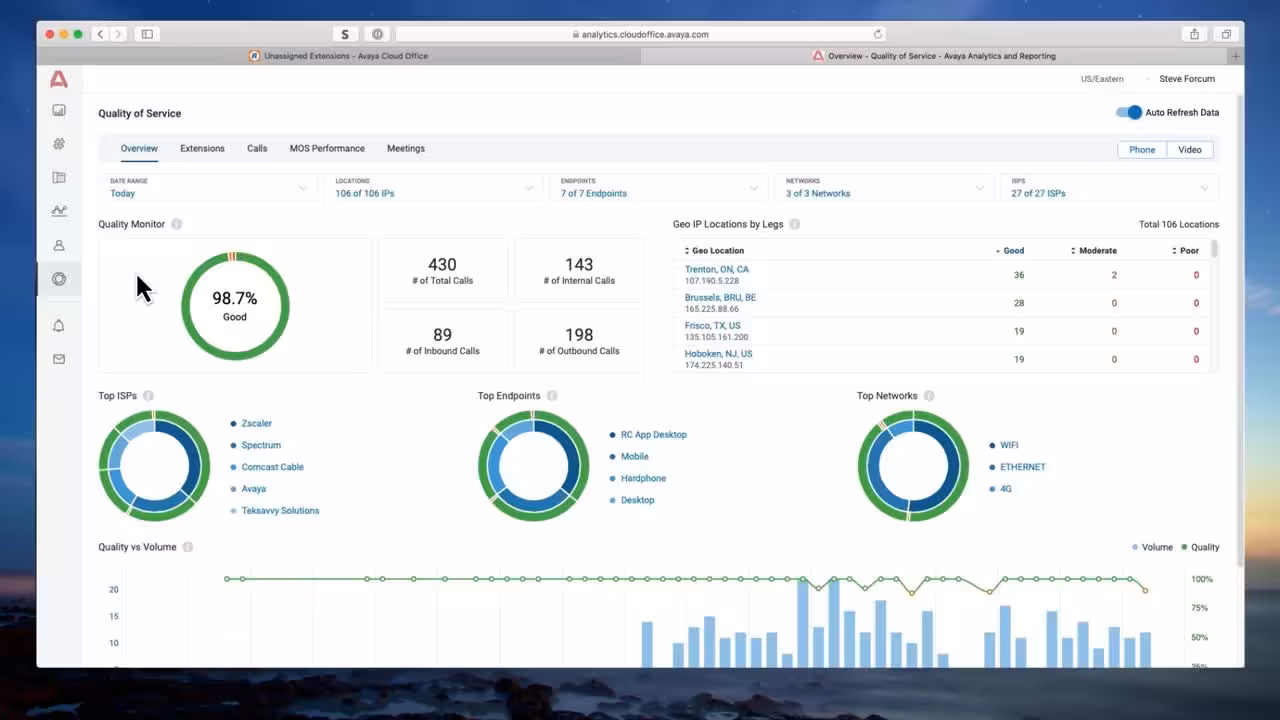1280x720 pixels.
Task: Open the envelope messages icon
Action: coord(59,359)
